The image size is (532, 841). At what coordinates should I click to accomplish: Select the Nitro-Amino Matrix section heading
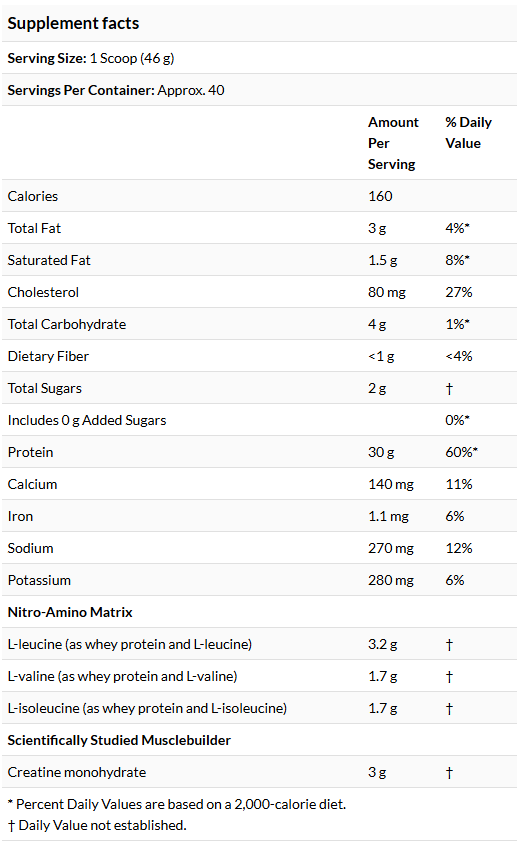[70, 612]
